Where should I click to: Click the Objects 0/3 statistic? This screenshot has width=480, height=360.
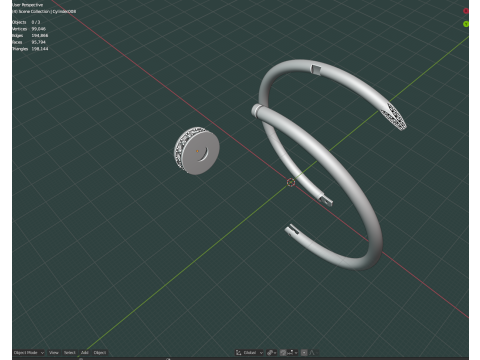point(26,22)
